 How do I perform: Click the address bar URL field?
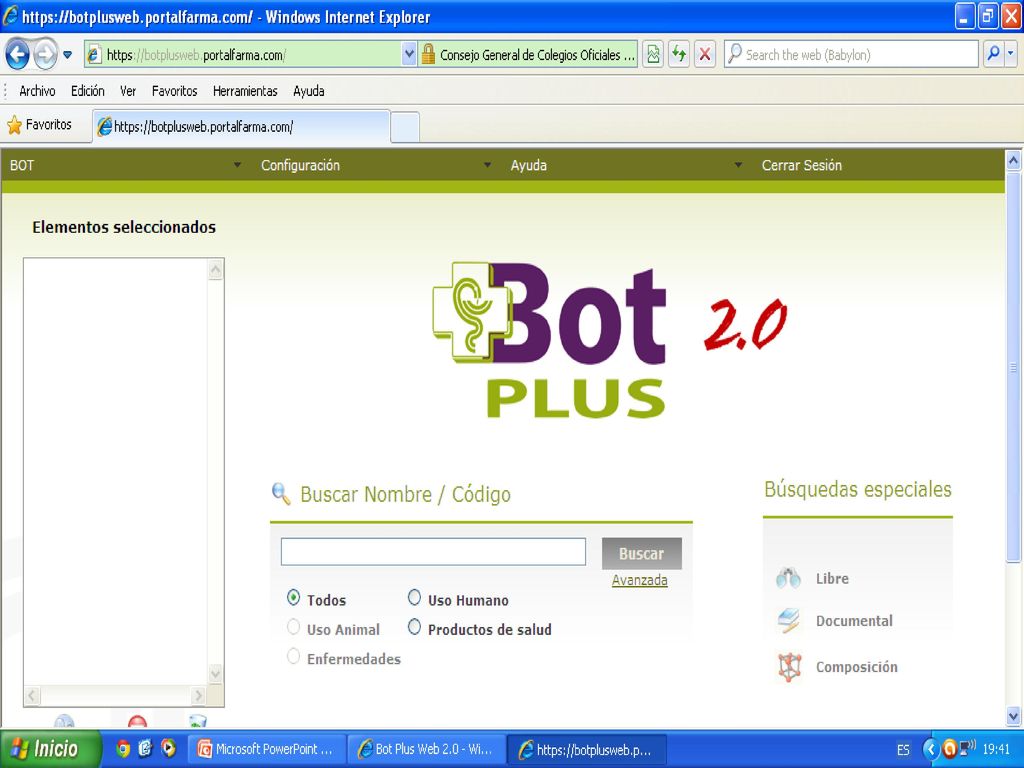tap(242, 54)
